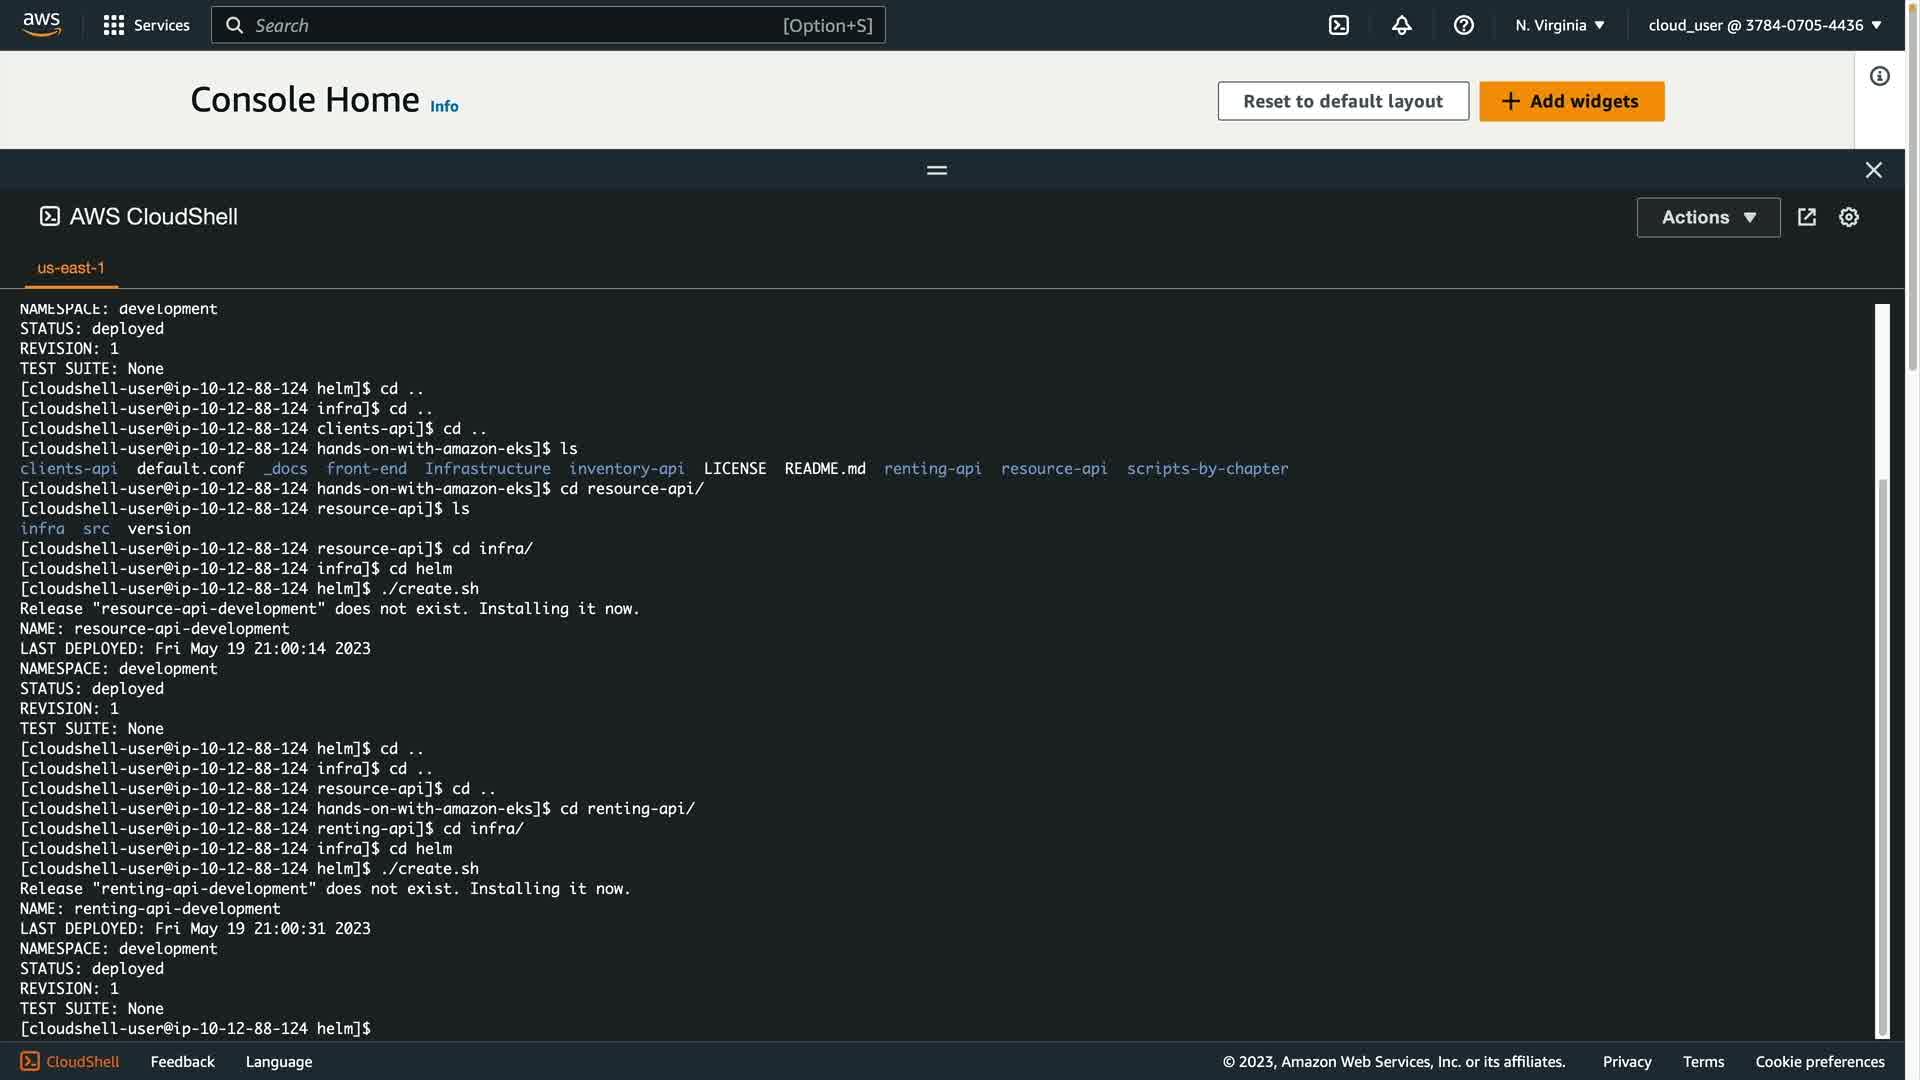This screenshot has width=1920, height=1080.
Task: Click the Console Home Info link
Action: tap(444, 106)
